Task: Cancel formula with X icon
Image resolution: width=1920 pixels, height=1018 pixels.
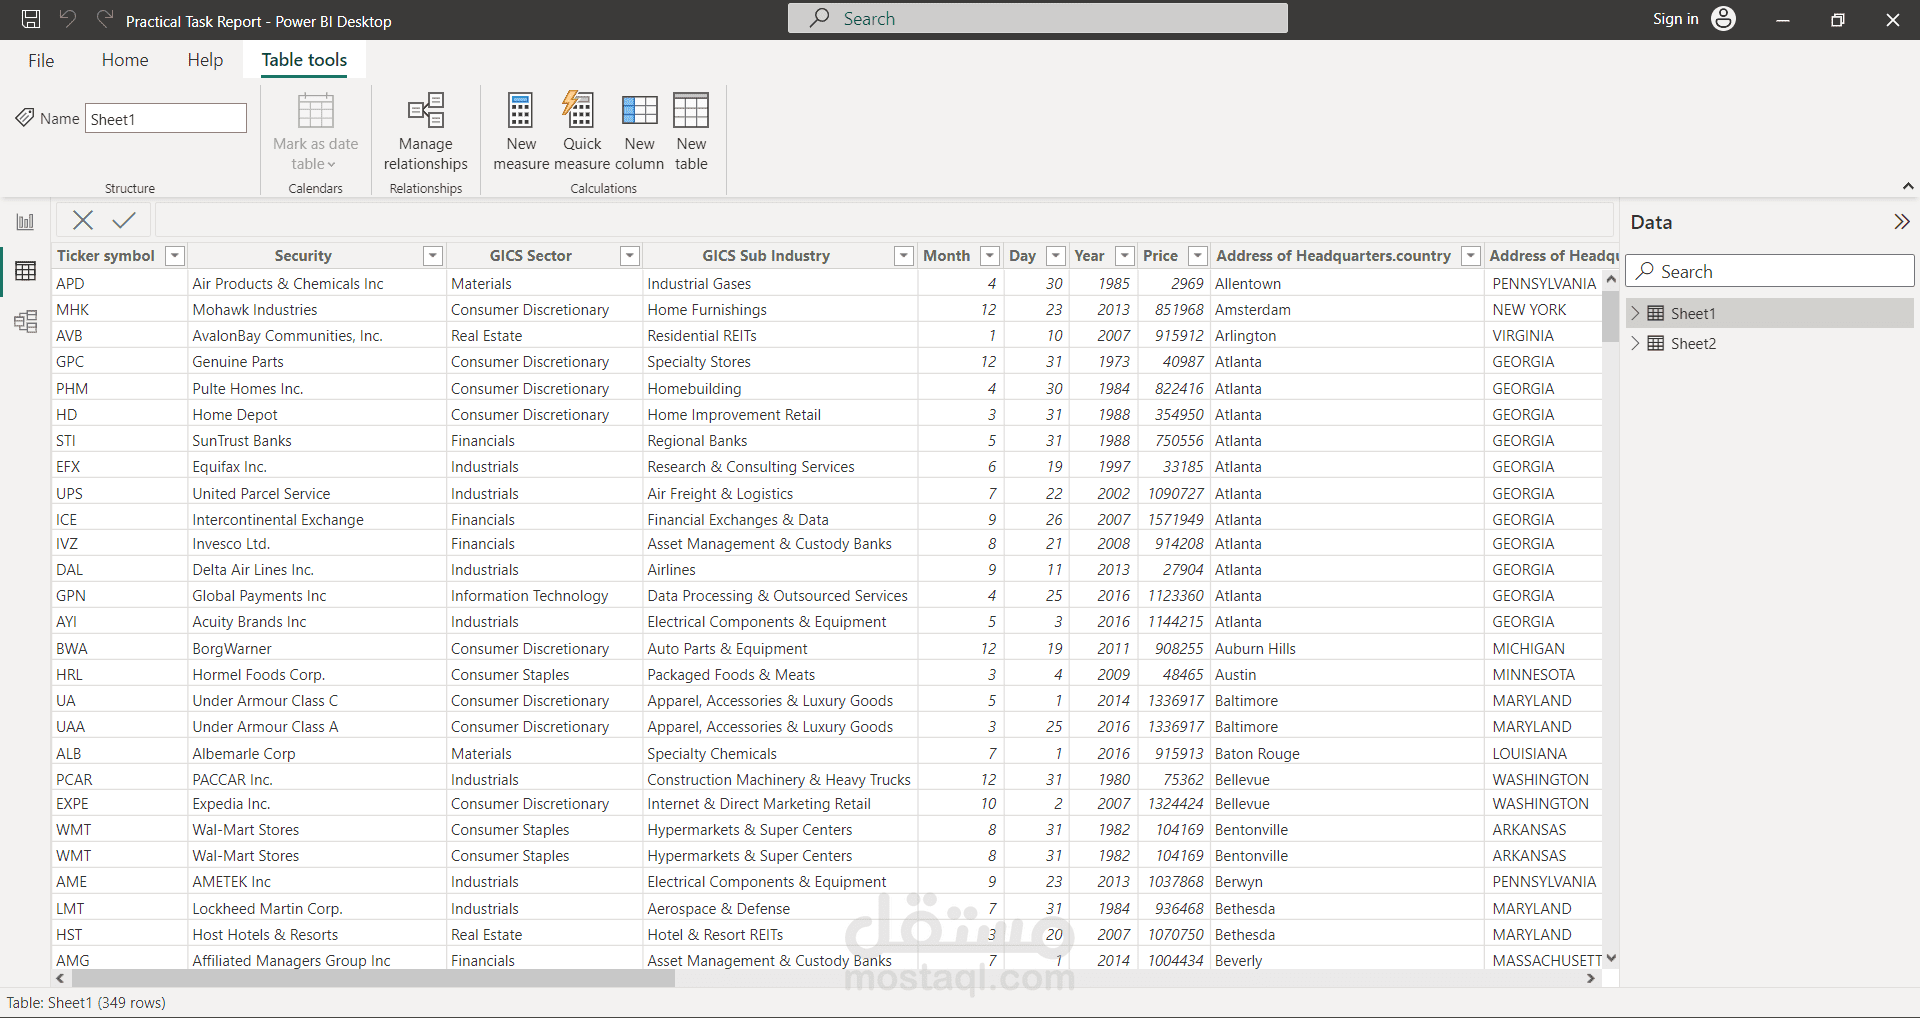Action: [83, 220]
